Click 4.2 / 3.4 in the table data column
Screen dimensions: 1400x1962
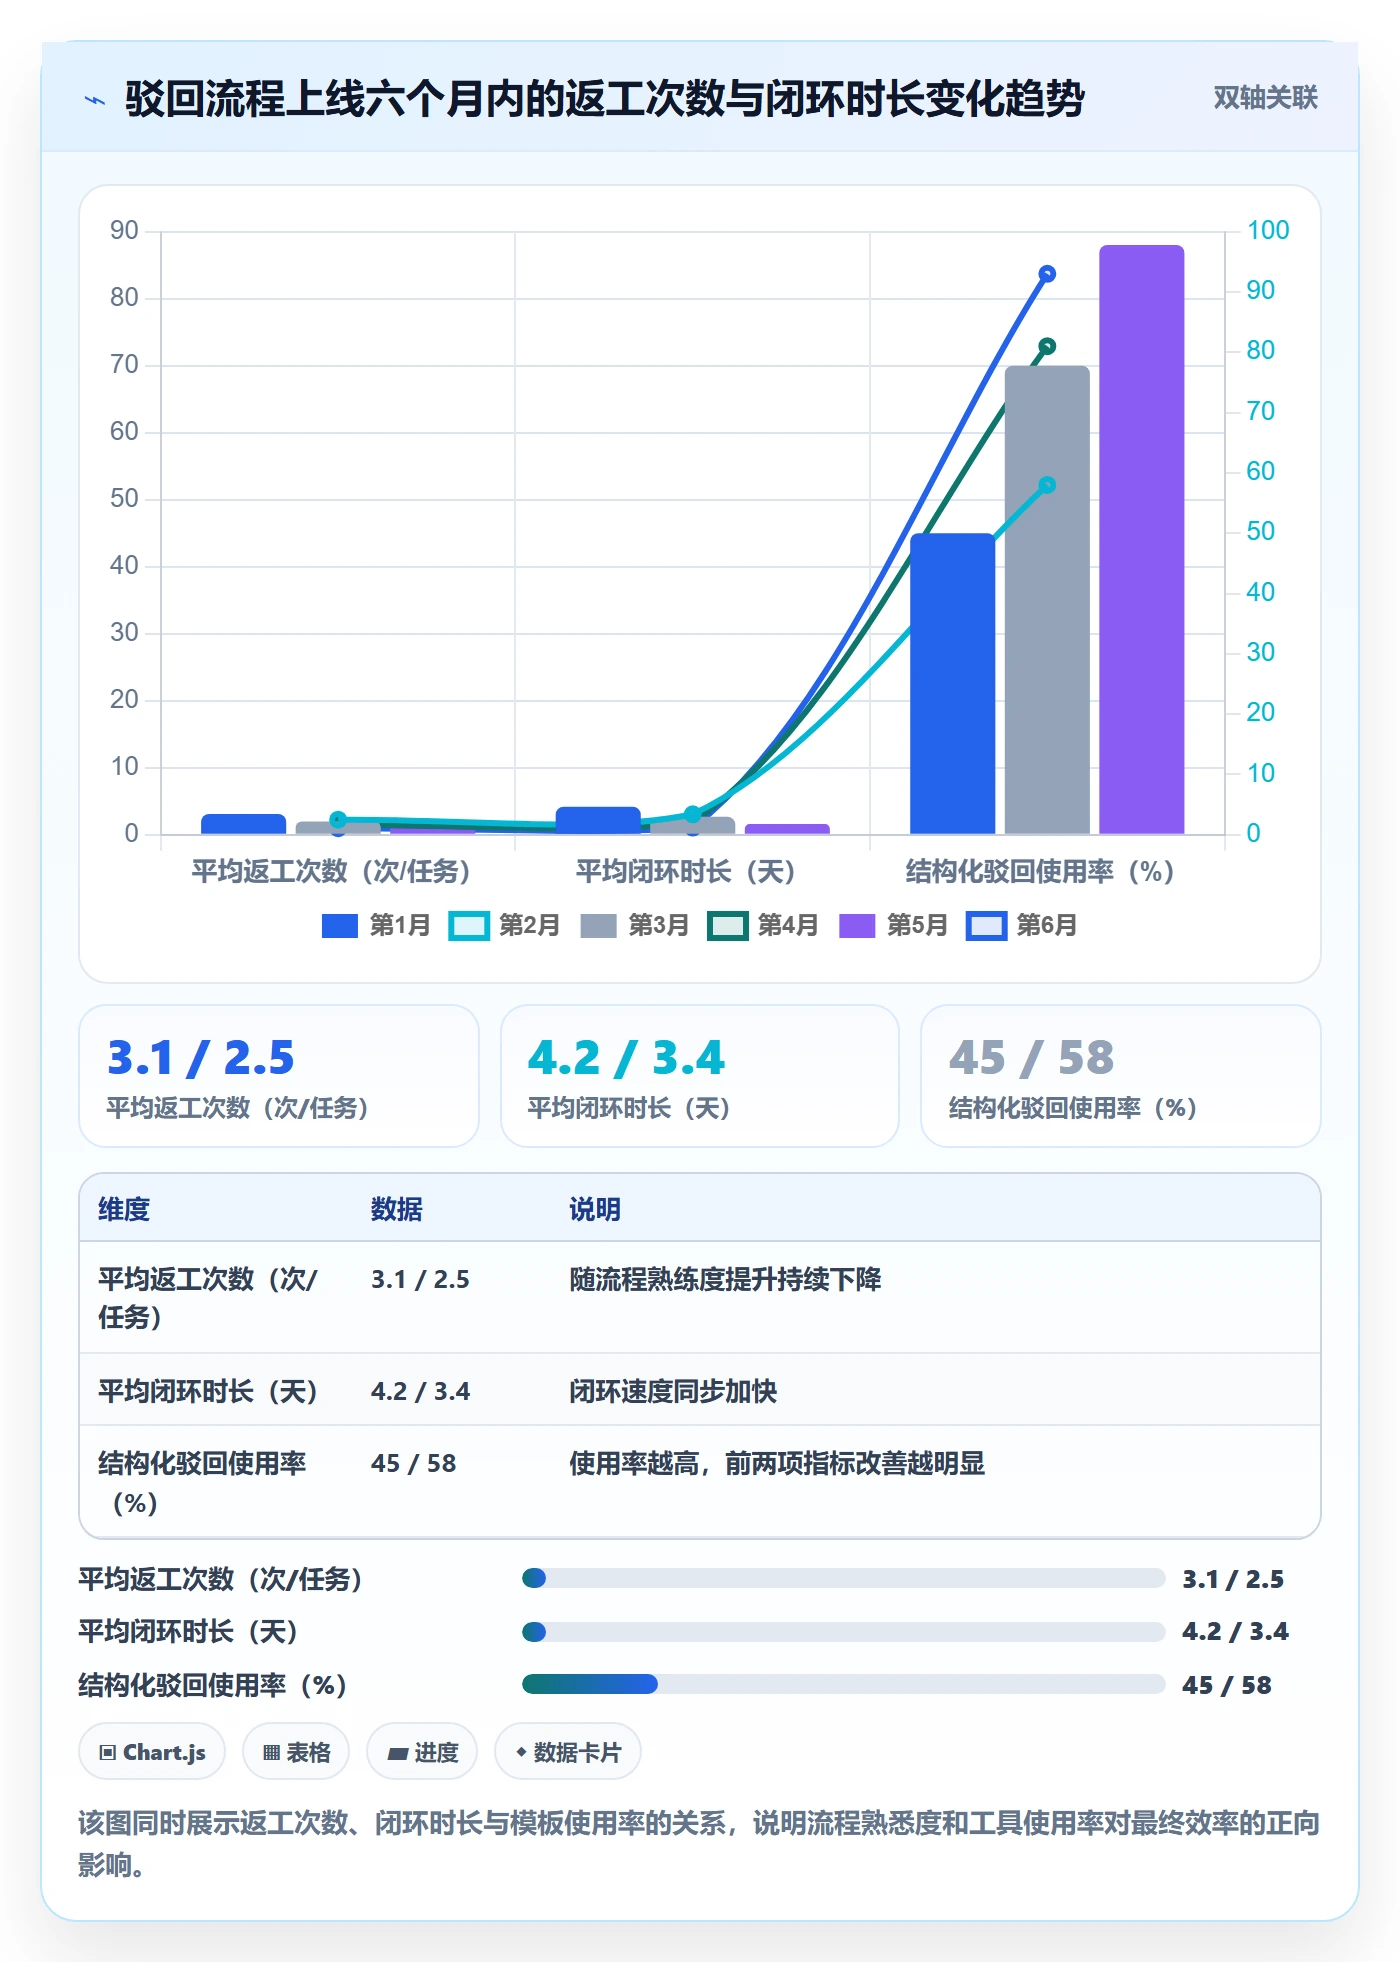click(x=420, y=1392)
